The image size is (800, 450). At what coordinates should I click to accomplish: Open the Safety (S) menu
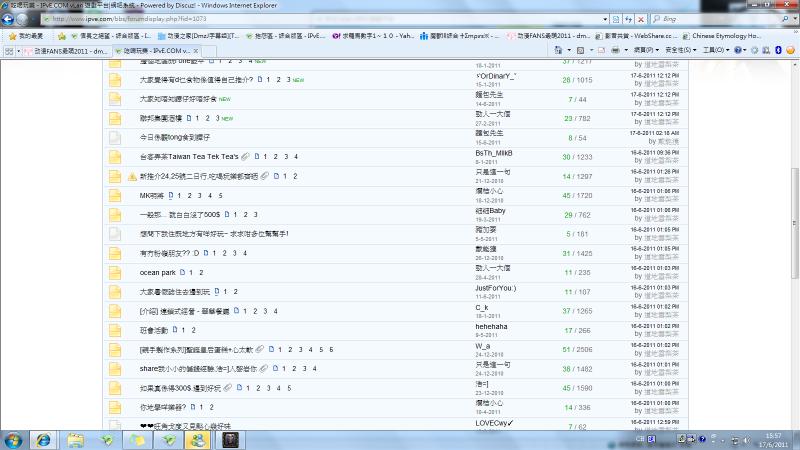681,50
